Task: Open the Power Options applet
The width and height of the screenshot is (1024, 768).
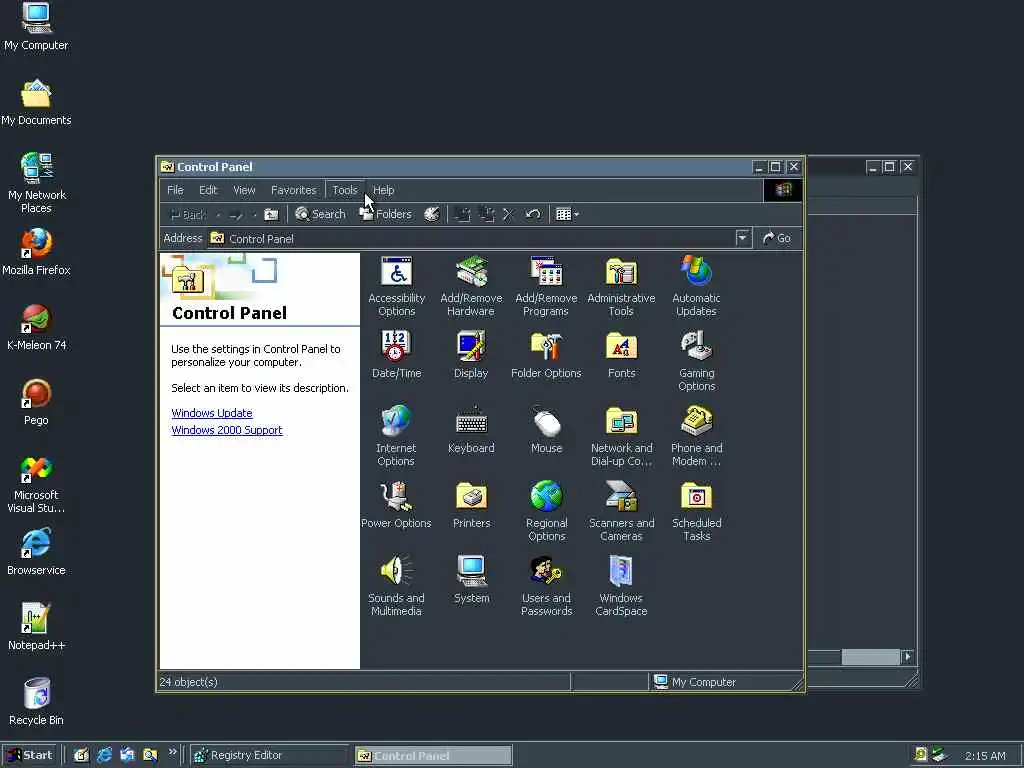Action: (x=396, y=505)
